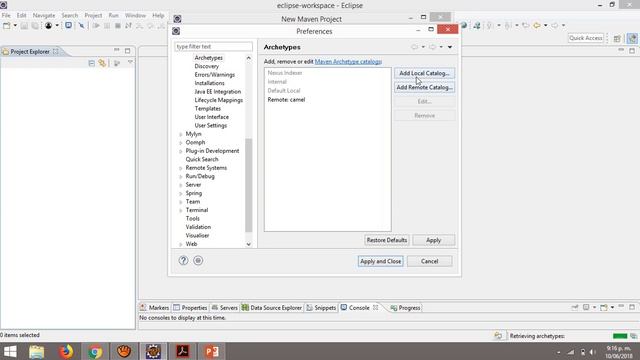640x360 pixels.
Task: Click the New toolbar icon in Eclipse
Action: pyautogui.click(x=7, y=26)
